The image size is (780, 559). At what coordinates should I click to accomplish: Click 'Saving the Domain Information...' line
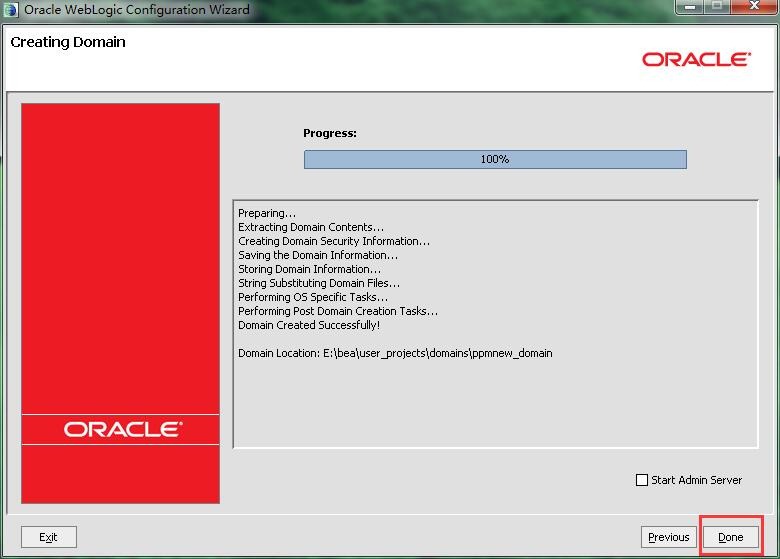tap(318, 255)
